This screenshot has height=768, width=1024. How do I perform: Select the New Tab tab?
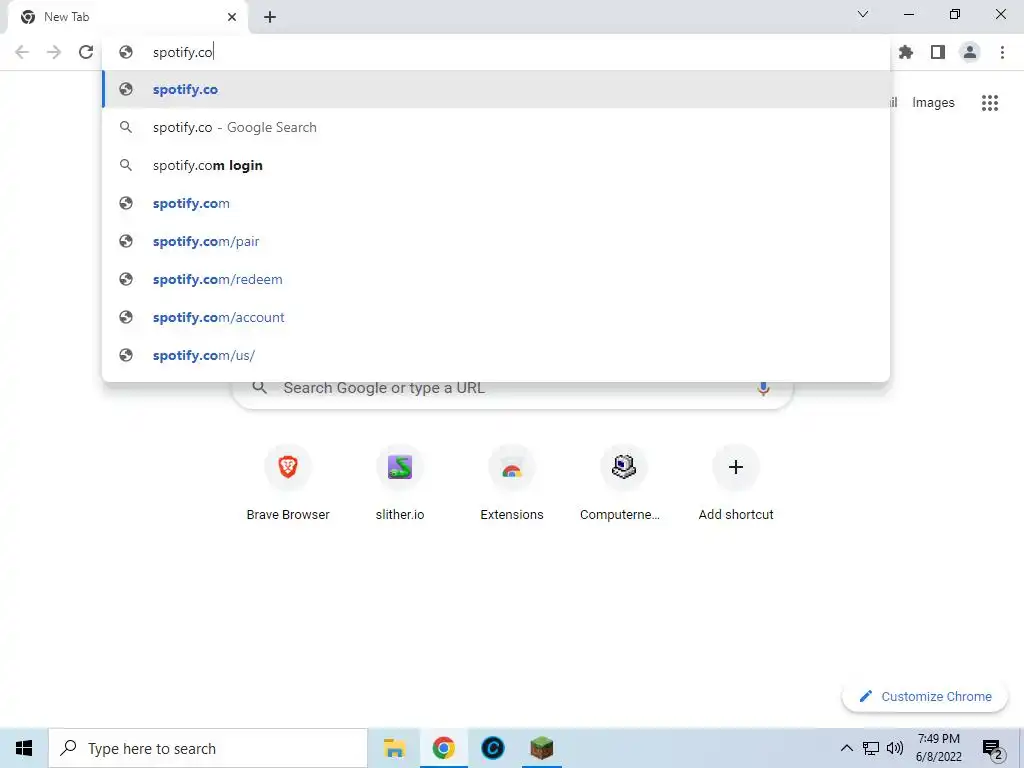pyautogui.click(x=127, y=17)
